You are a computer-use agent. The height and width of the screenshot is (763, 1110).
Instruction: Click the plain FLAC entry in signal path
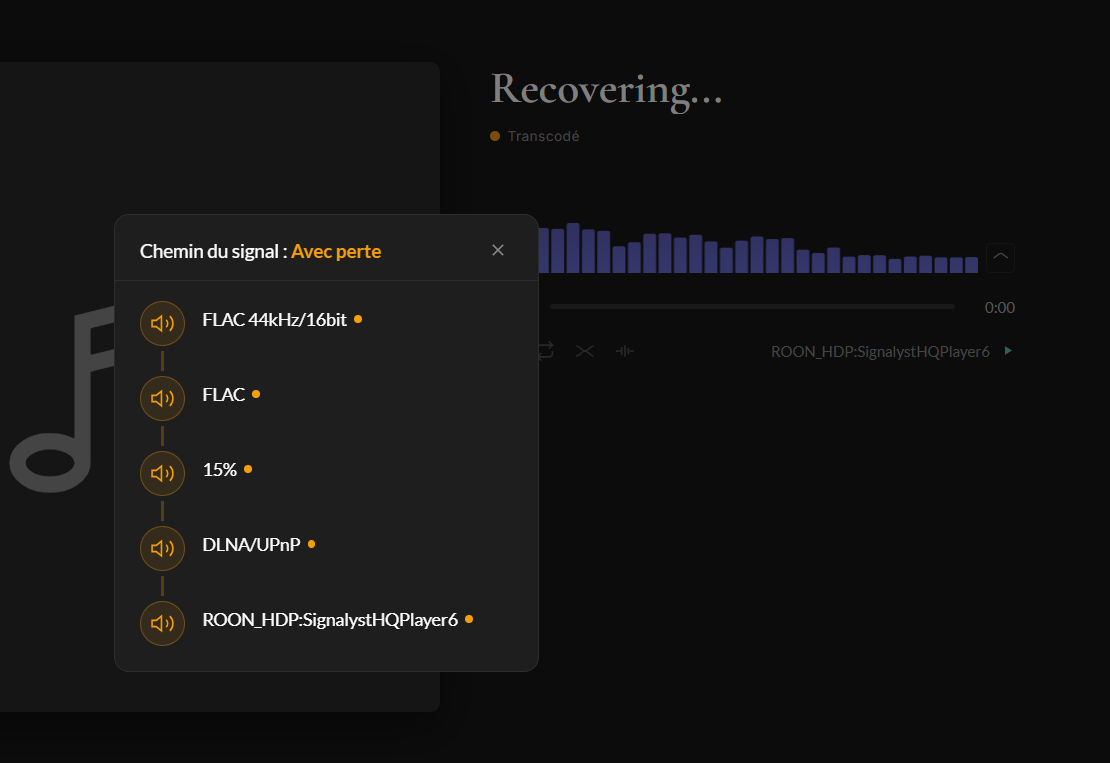coord(224,395)
